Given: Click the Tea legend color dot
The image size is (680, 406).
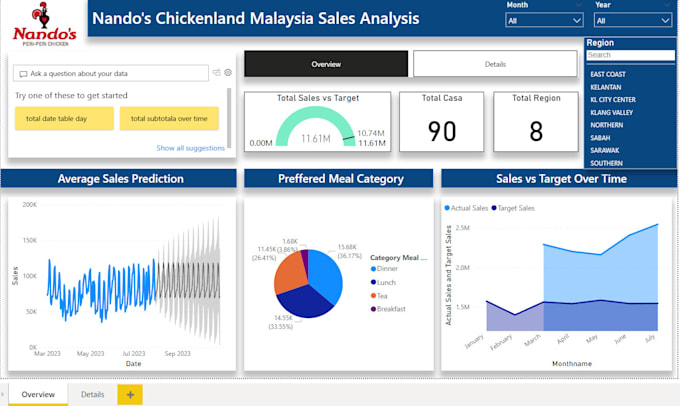Looking at the screenshot, I should click(373, 296).
